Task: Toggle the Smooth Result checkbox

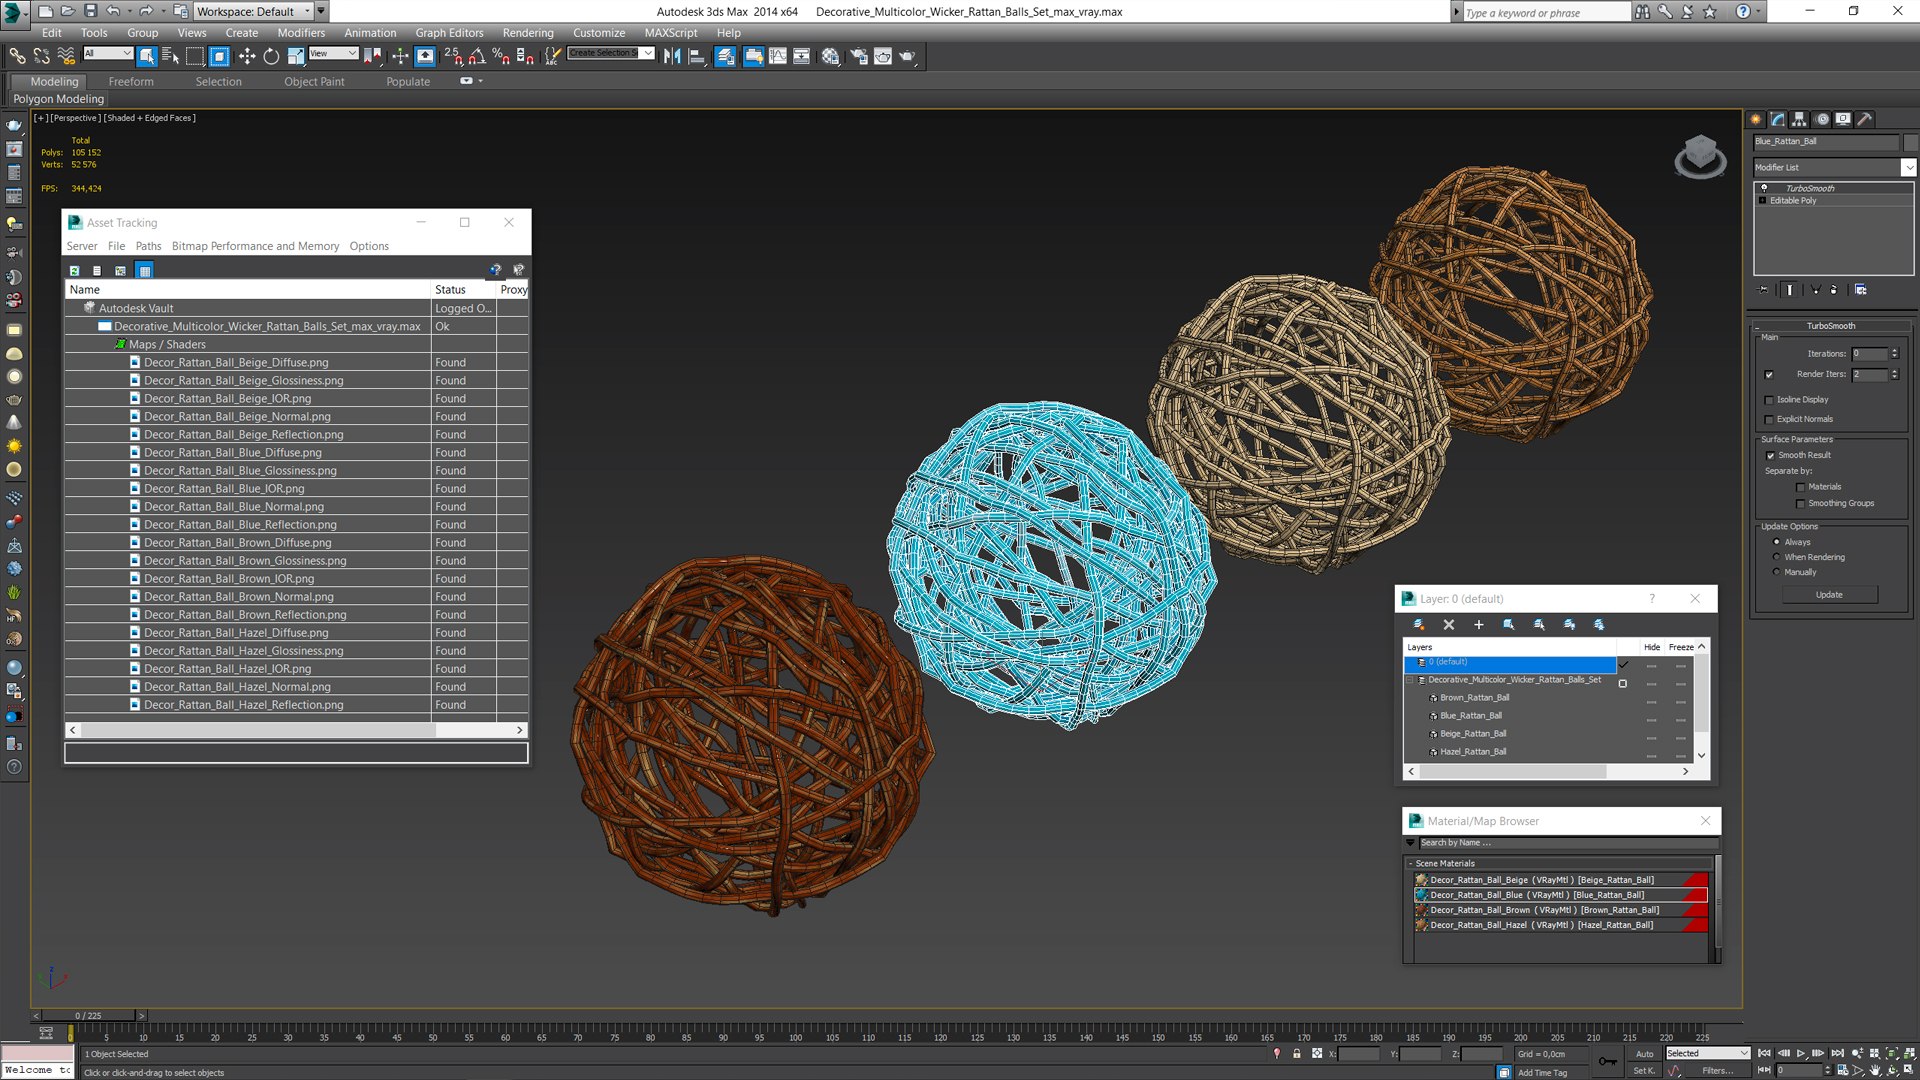Action: [1771, 456]
